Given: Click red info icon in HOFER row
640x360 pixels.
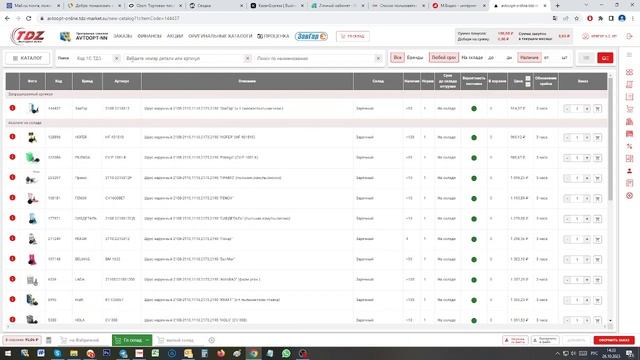Looking at the screenshot, I should point(13,137).
